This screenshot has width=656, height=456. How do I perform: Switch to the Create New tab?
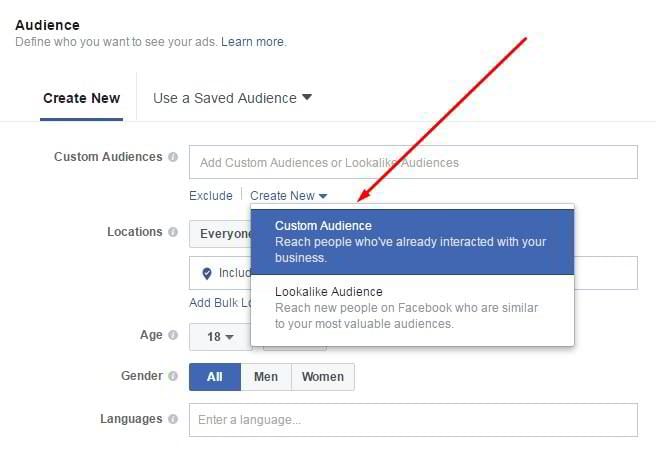(x=81, y=98)
